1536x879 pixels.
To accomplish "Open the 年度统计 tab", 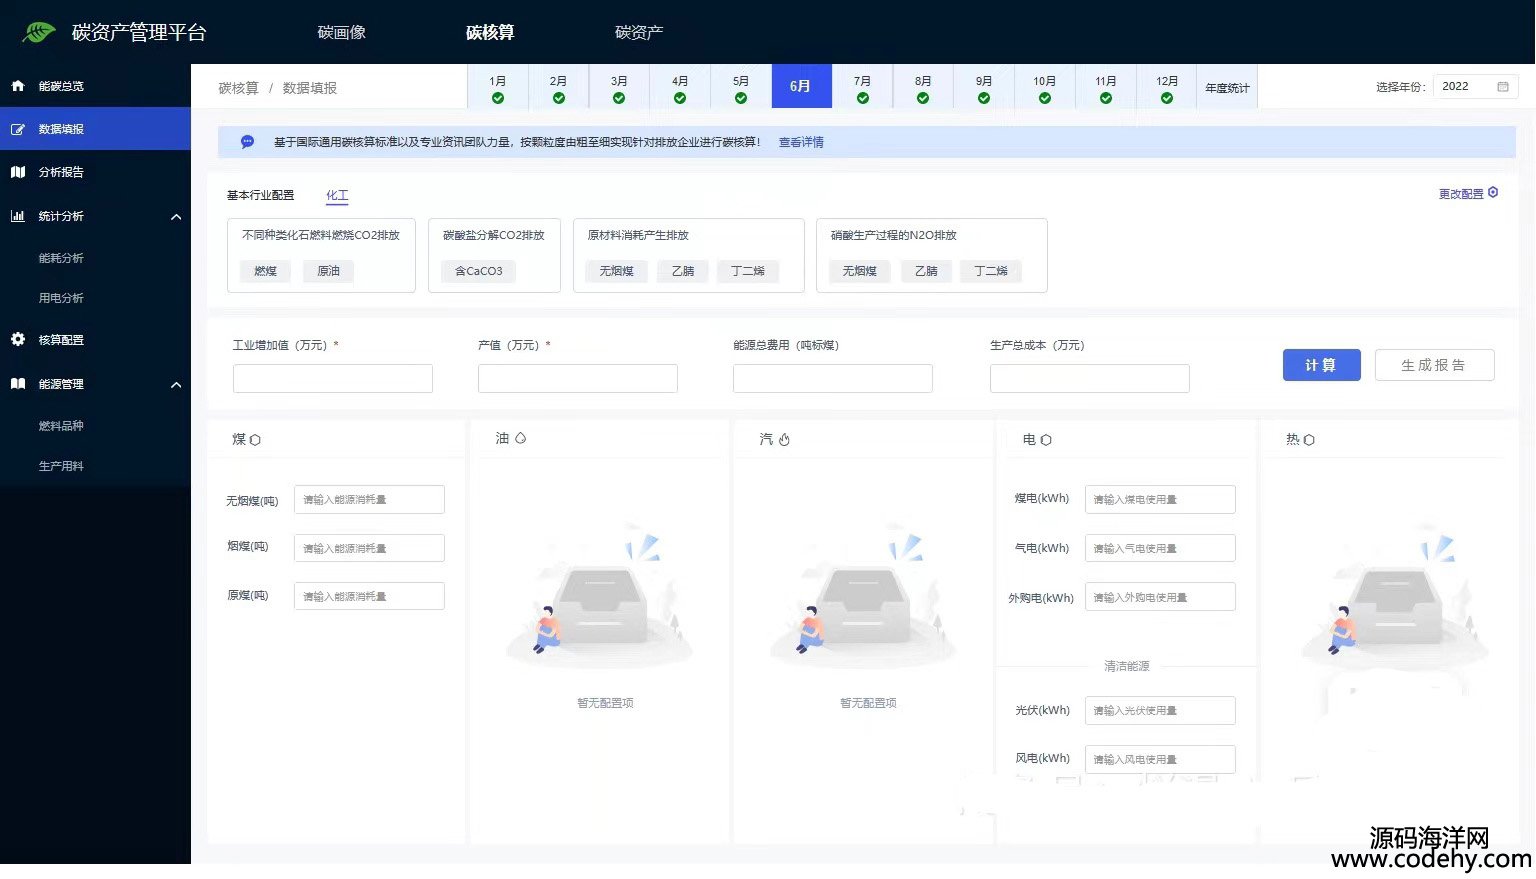I will 1227,88.
